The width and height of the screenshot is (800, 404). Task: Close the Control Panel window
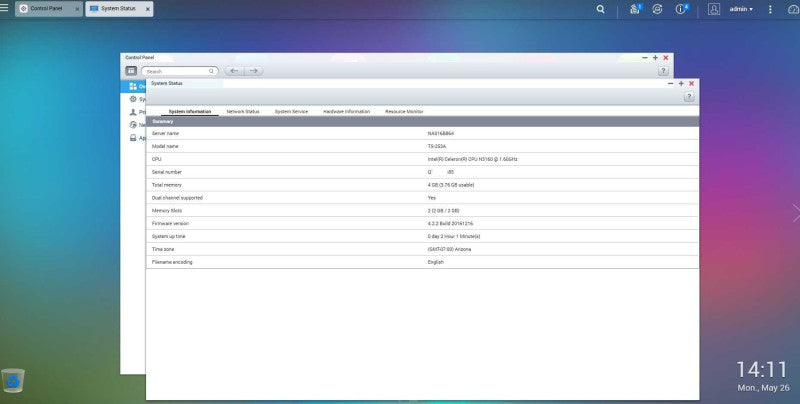coord(666,58)
